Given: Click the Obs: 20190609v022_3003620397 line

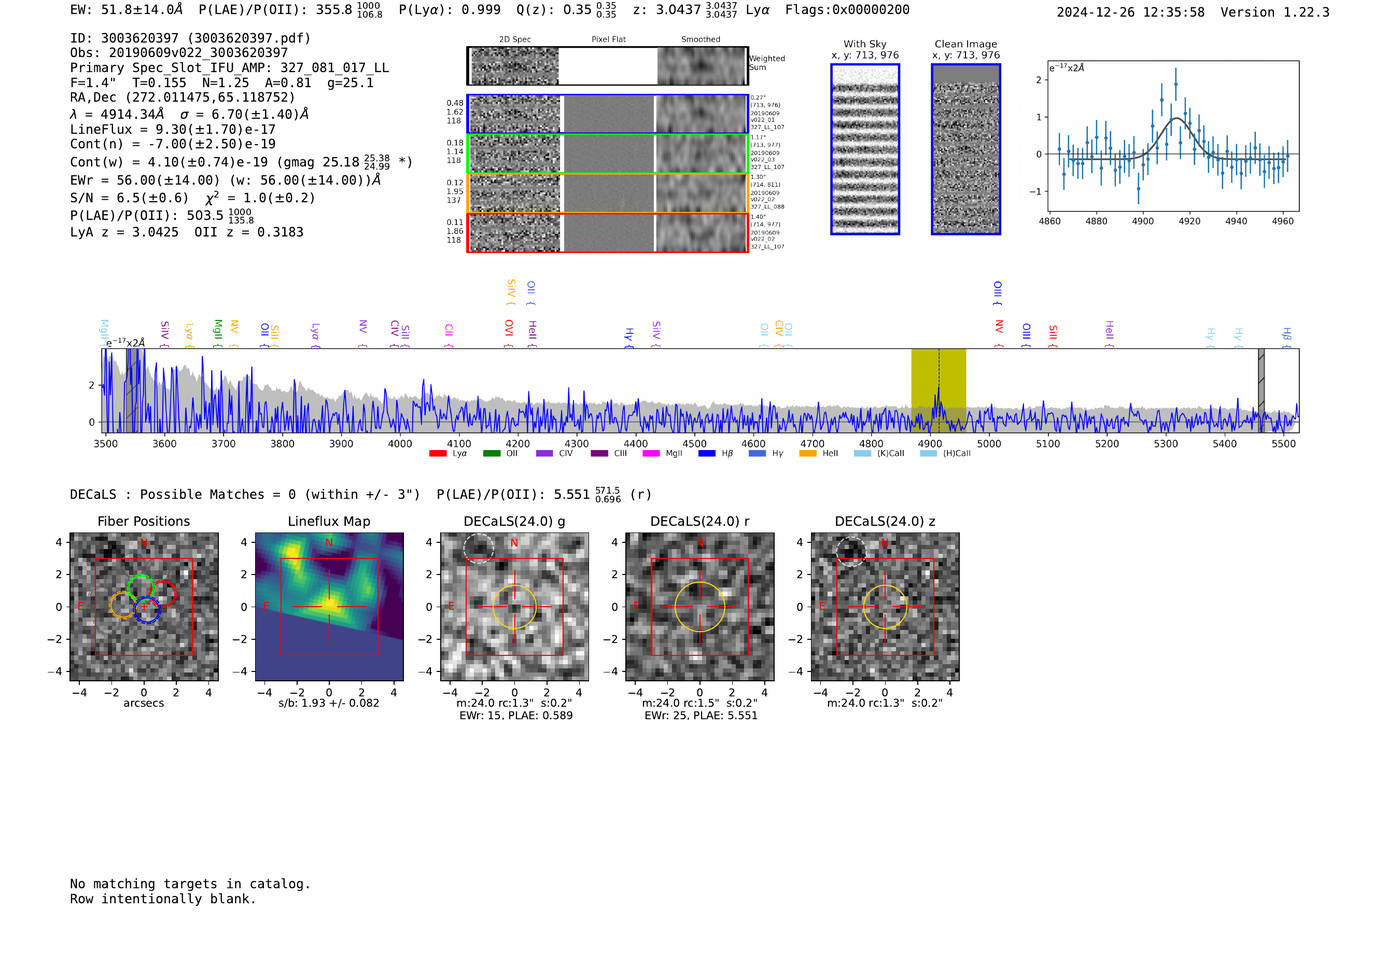Looking at the screenshot, I should [179, 53].
